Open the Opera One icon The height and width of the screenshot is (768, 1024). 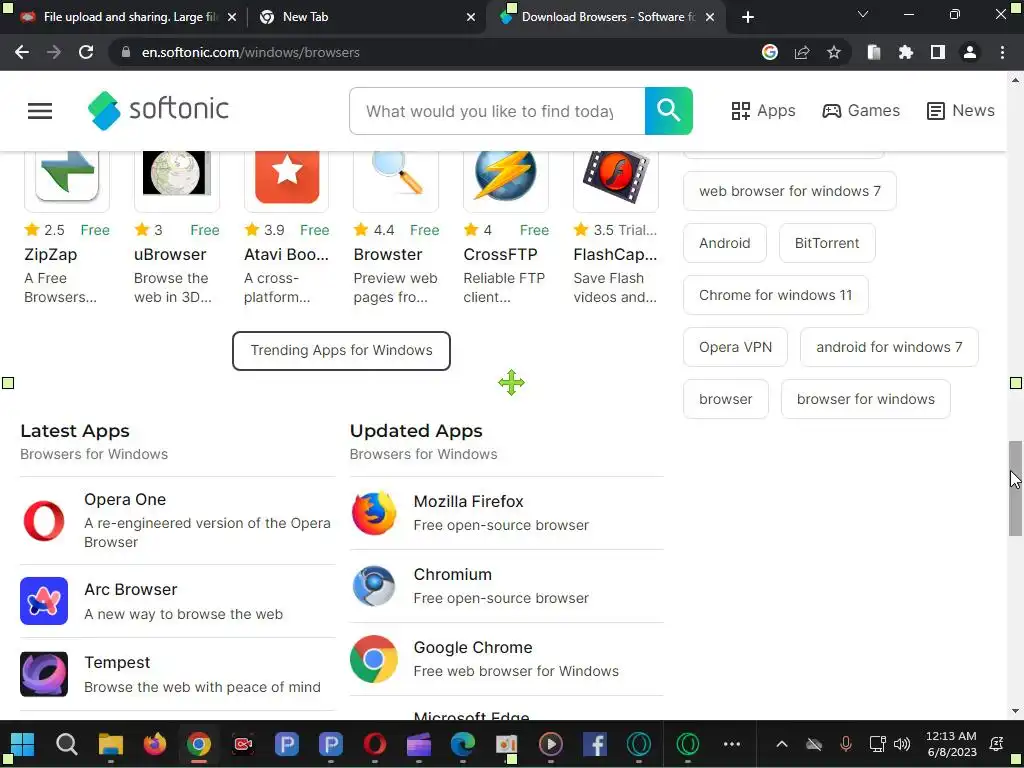click(x=44, y=520)
